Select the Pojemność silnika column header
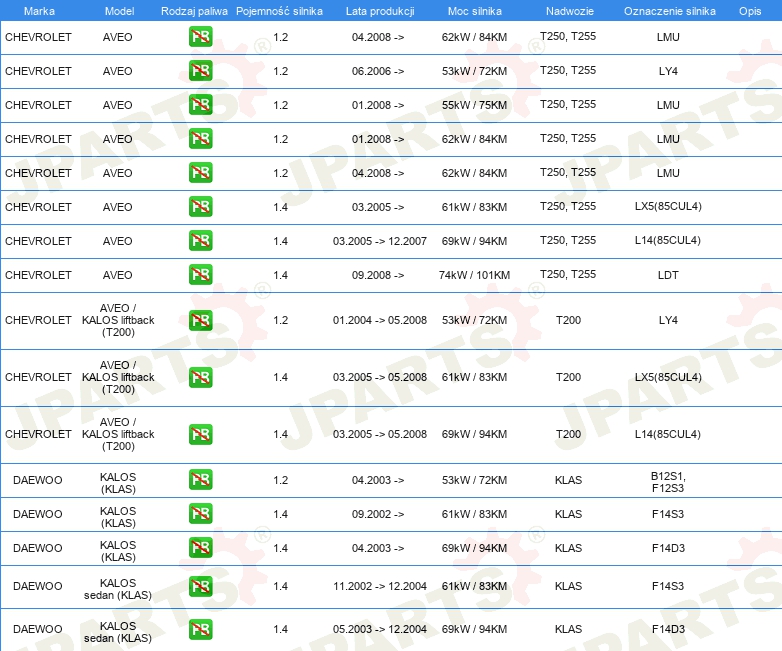Viewport: 782px width, 651px height. (x=279, y=10)
